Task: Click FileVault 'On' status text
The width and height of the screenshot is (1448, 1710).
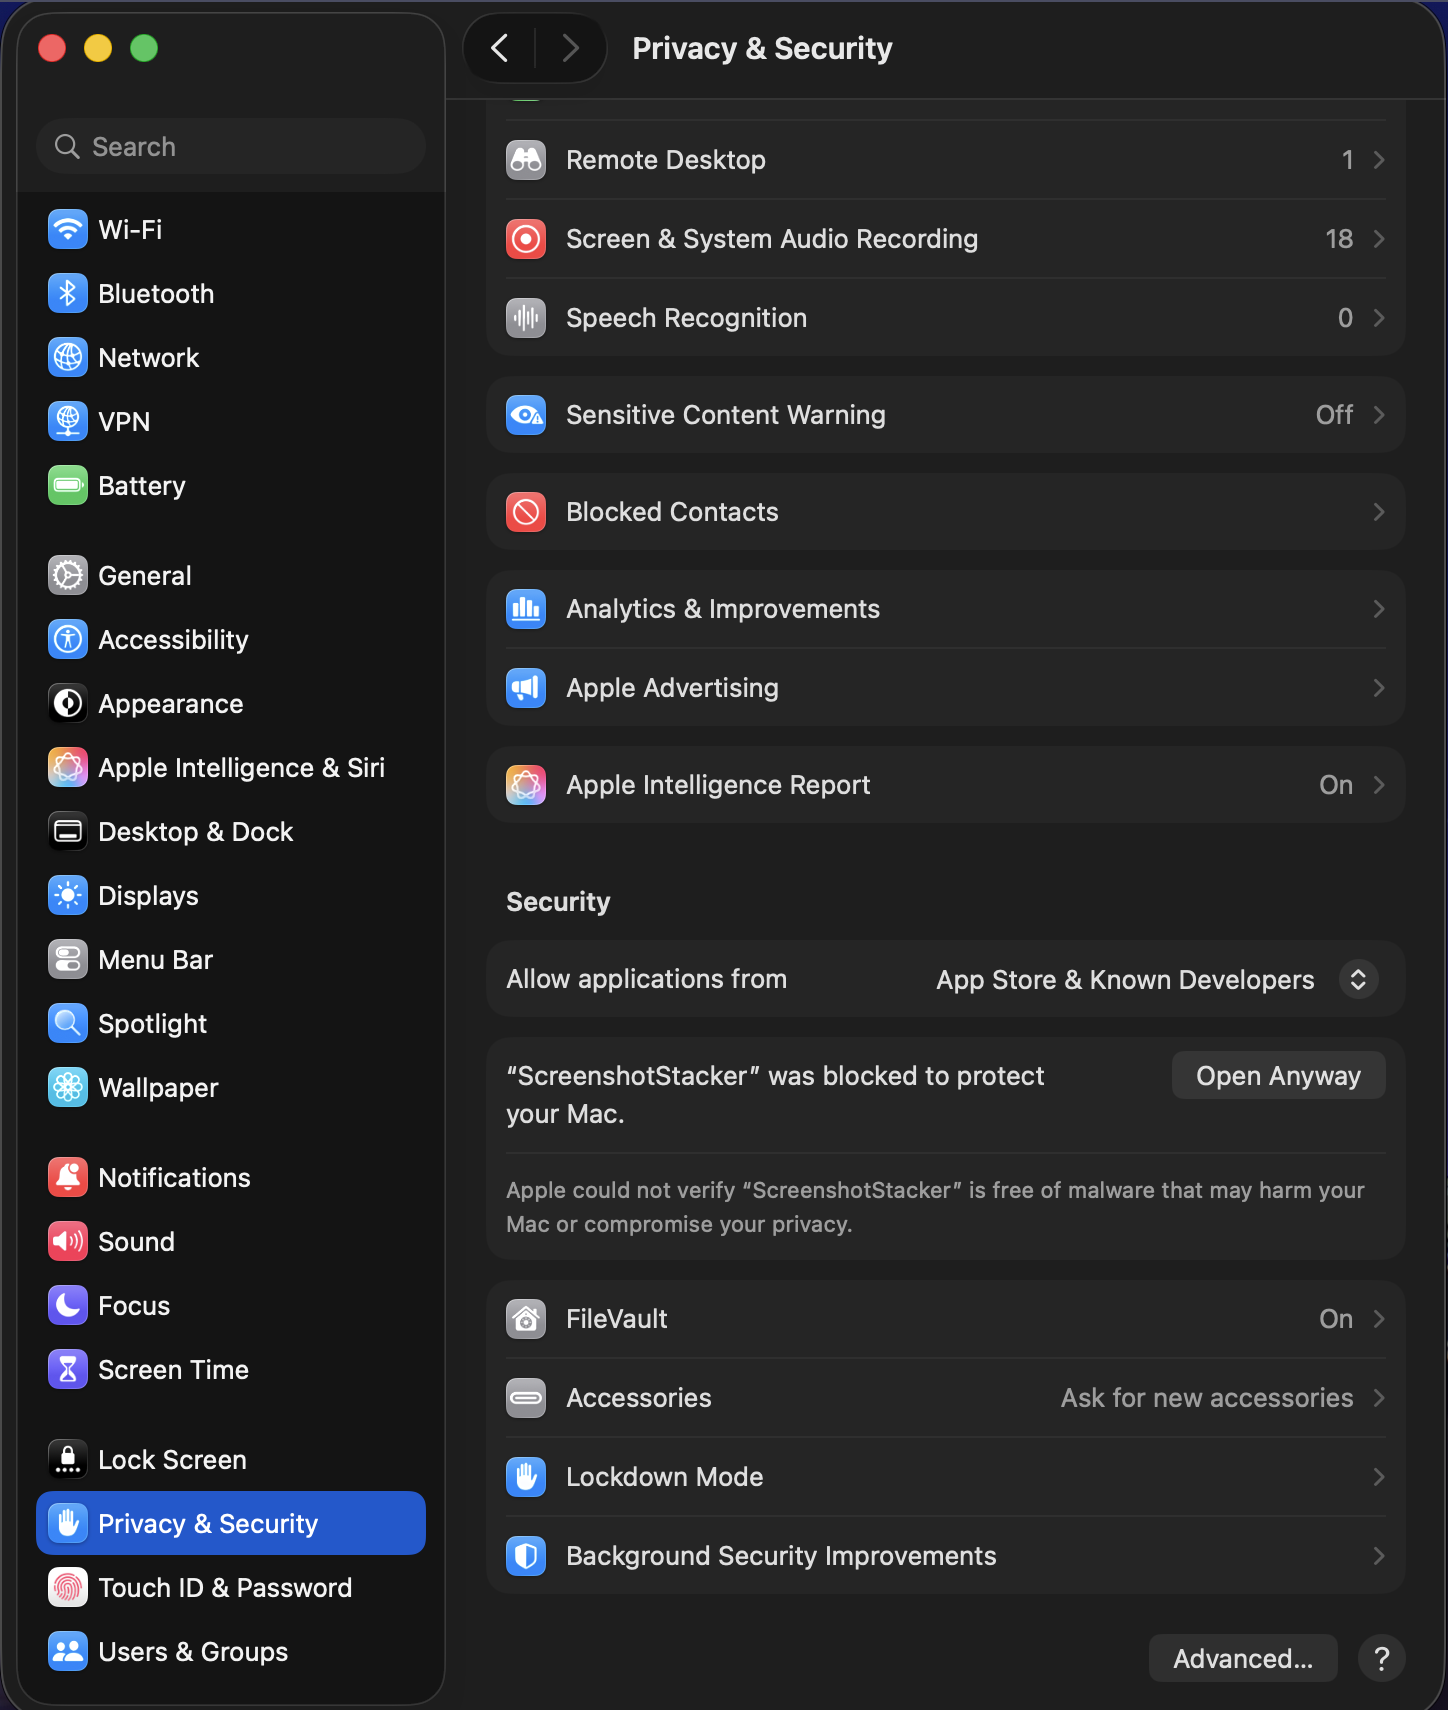Action: click(1336, 1319)
